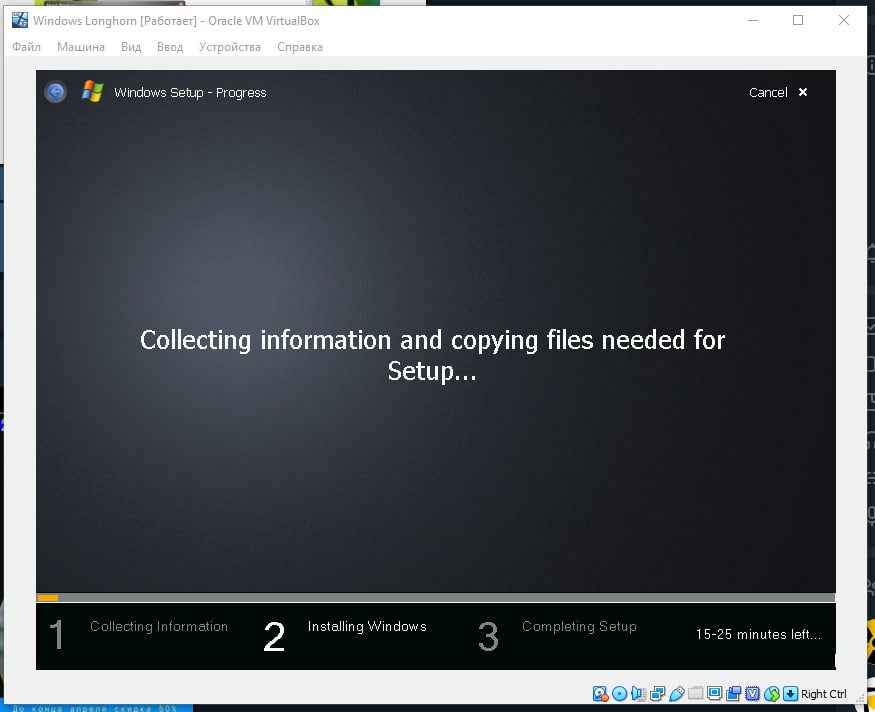
Task: Click the mouse integration status icon
Action: click(x=772, y=694)
